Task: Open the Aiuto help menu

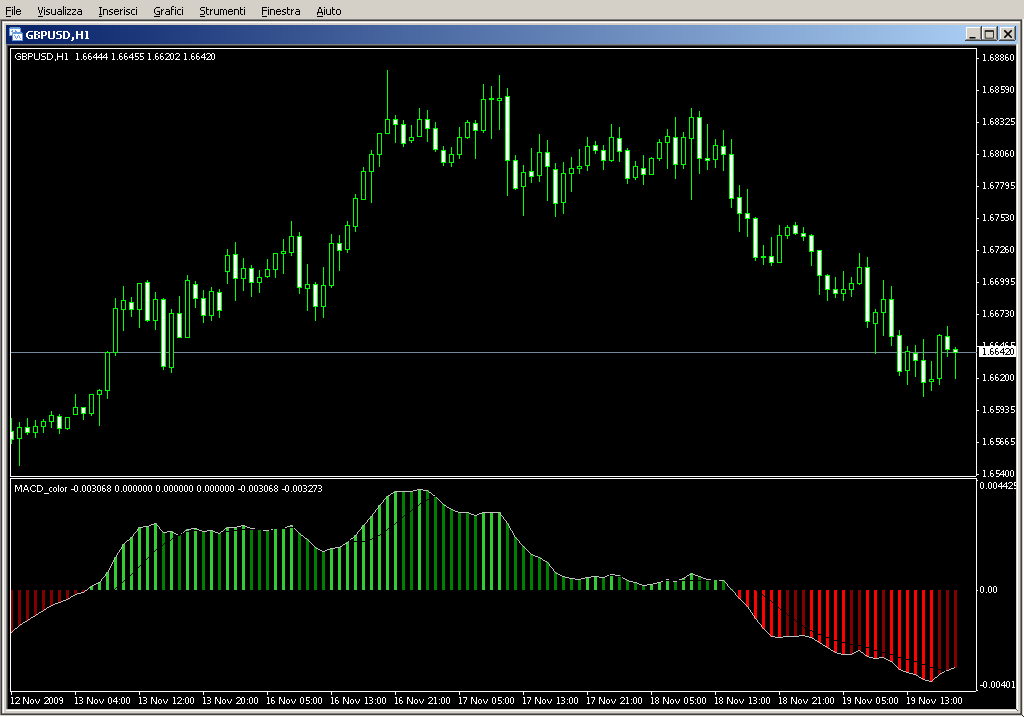Action: click(328, 11)
